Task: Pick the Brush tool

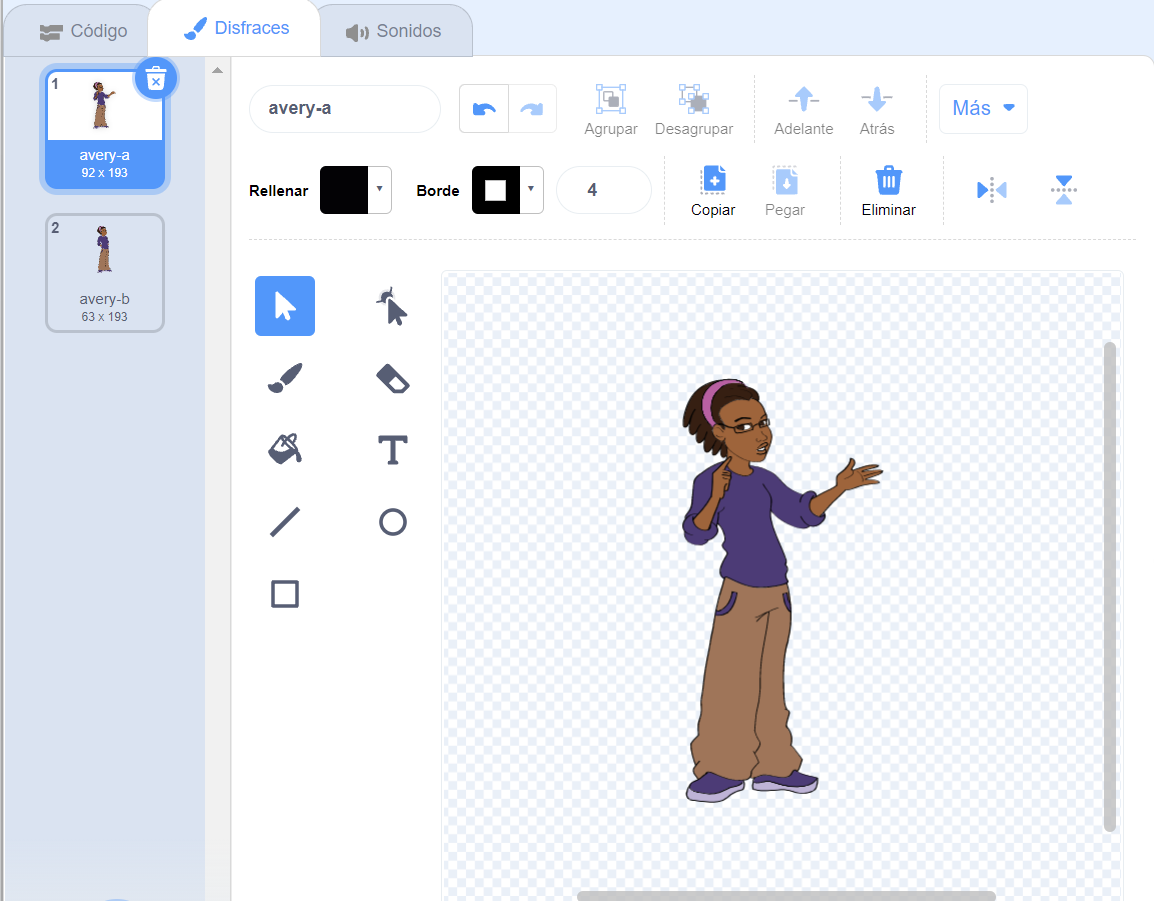Action: tap(285, 378)
